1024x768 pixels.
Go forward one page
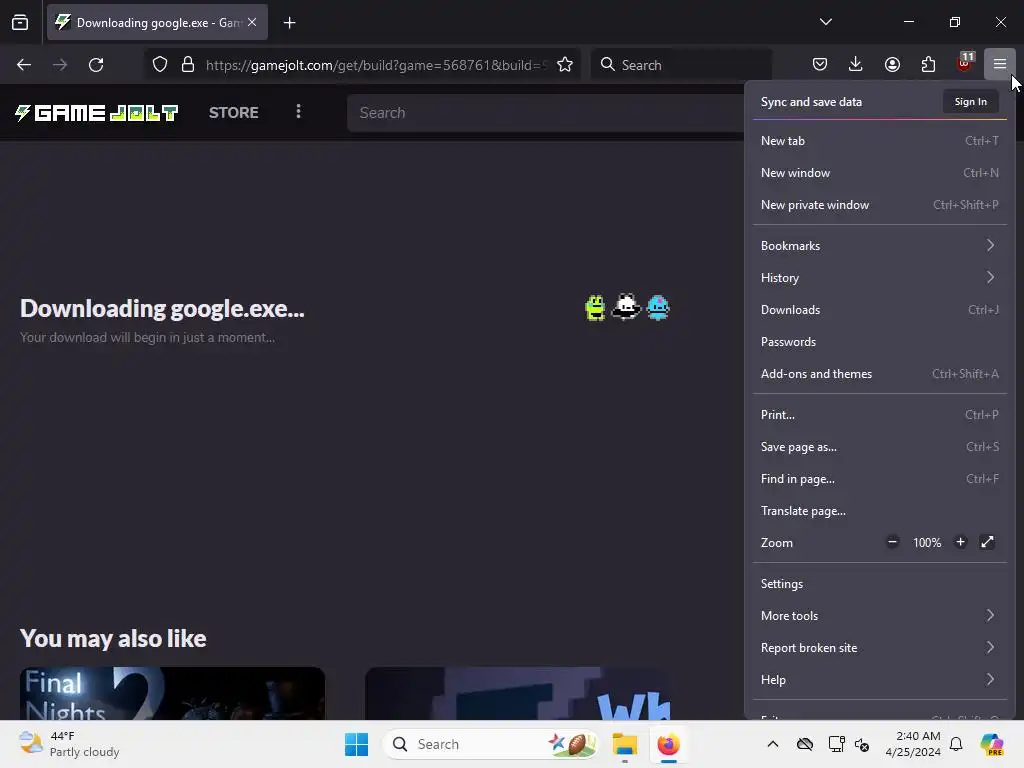tap(60, 64)
